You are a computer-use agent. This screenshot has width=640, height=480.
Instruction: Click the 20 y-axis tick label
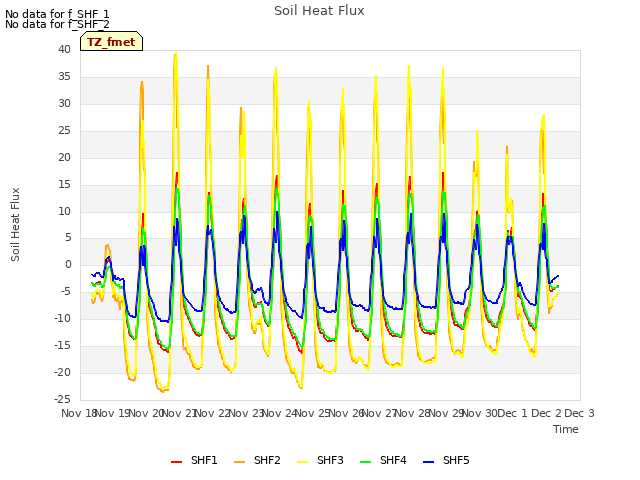coord(64,157)
